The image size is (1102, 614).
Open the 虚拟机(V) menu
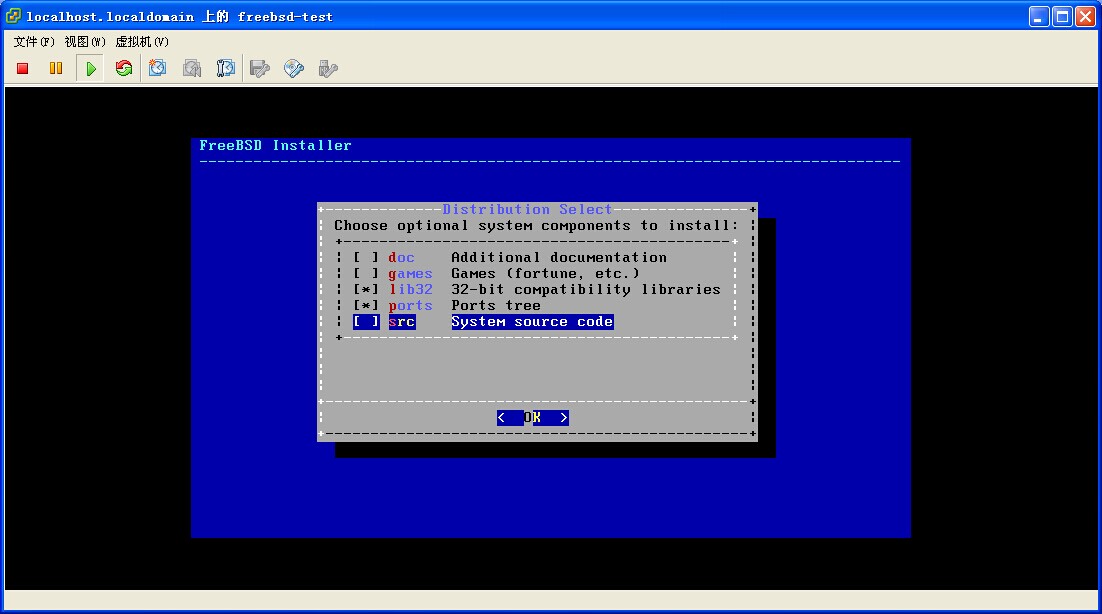pyautogui.click(x=142, y=42)
